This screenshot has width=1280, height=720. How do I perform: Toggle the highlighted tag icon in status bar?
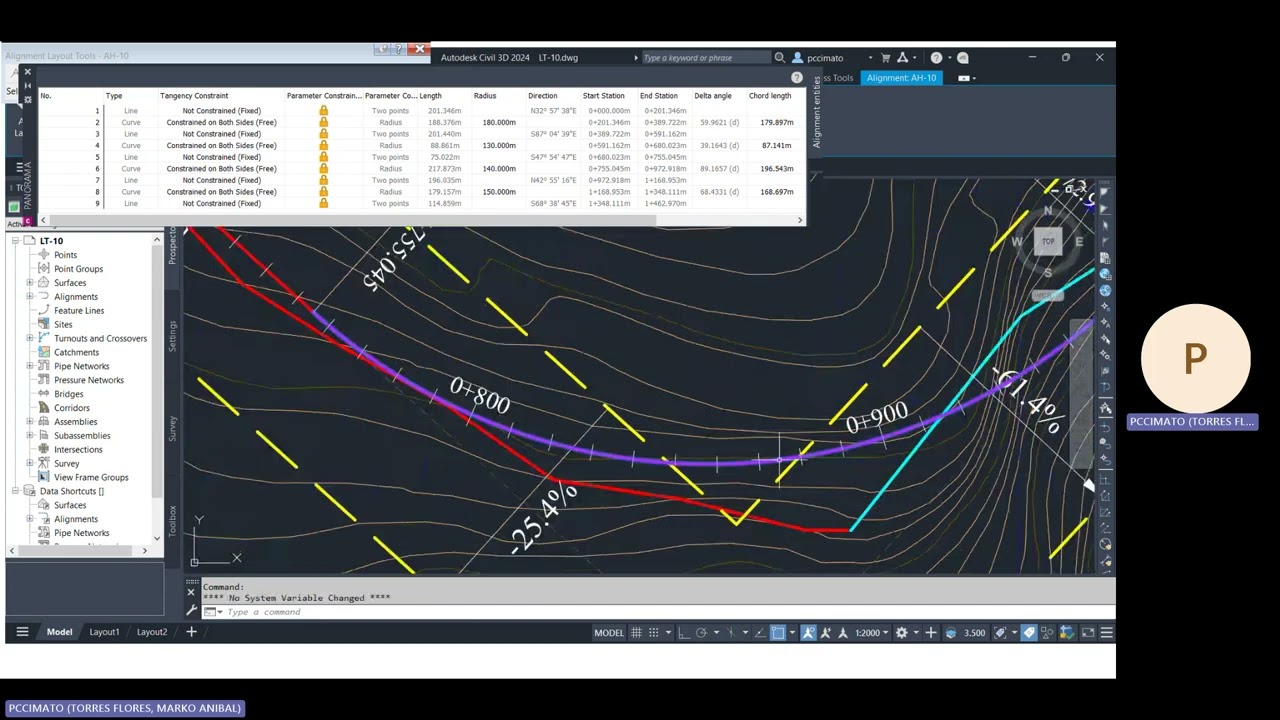tap(1029, 633)
